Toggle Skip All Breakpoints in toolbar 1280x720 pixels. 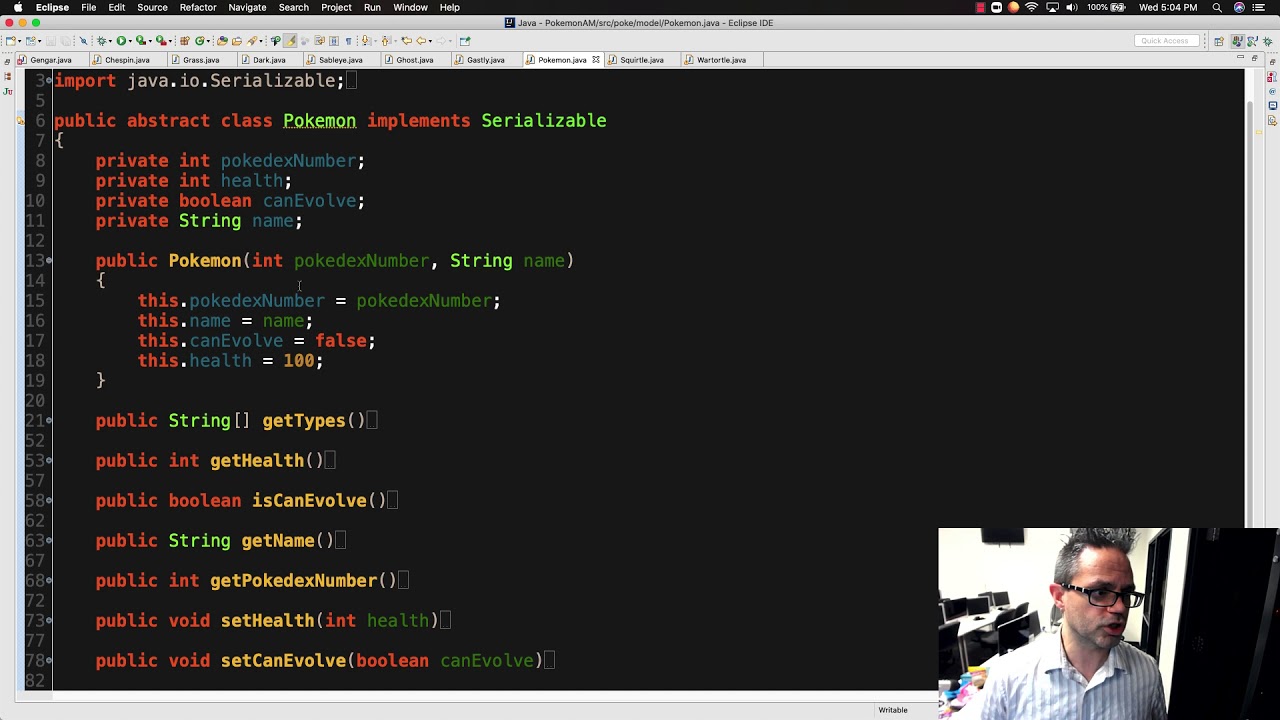[x=83, y=40]
